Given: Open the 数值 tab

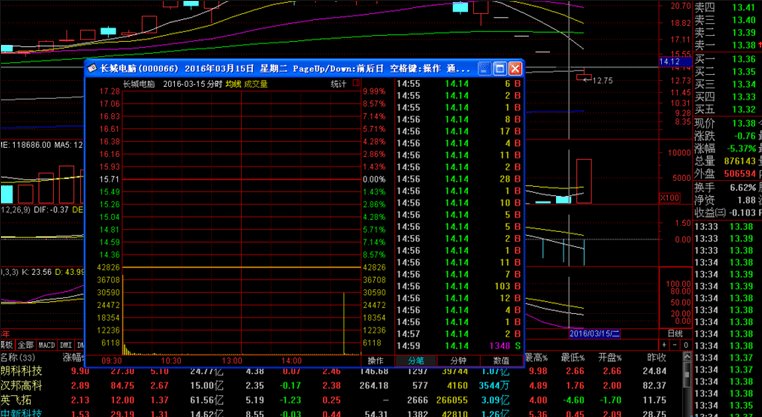Looking at the screenshot, I should point(503,360).
